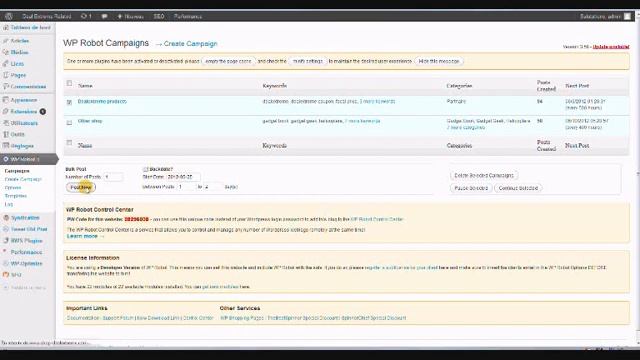Click the Outils tools icon in sidebar
This screenshot has width=640, height=360.
pos(5,134)
